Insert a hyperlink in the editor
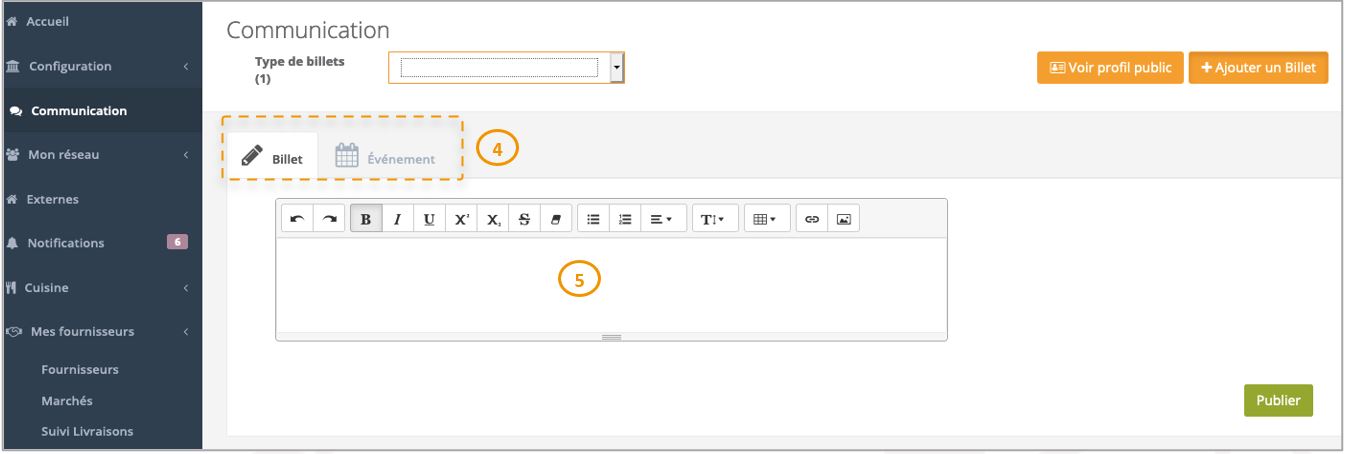 (x=812, y=219)
